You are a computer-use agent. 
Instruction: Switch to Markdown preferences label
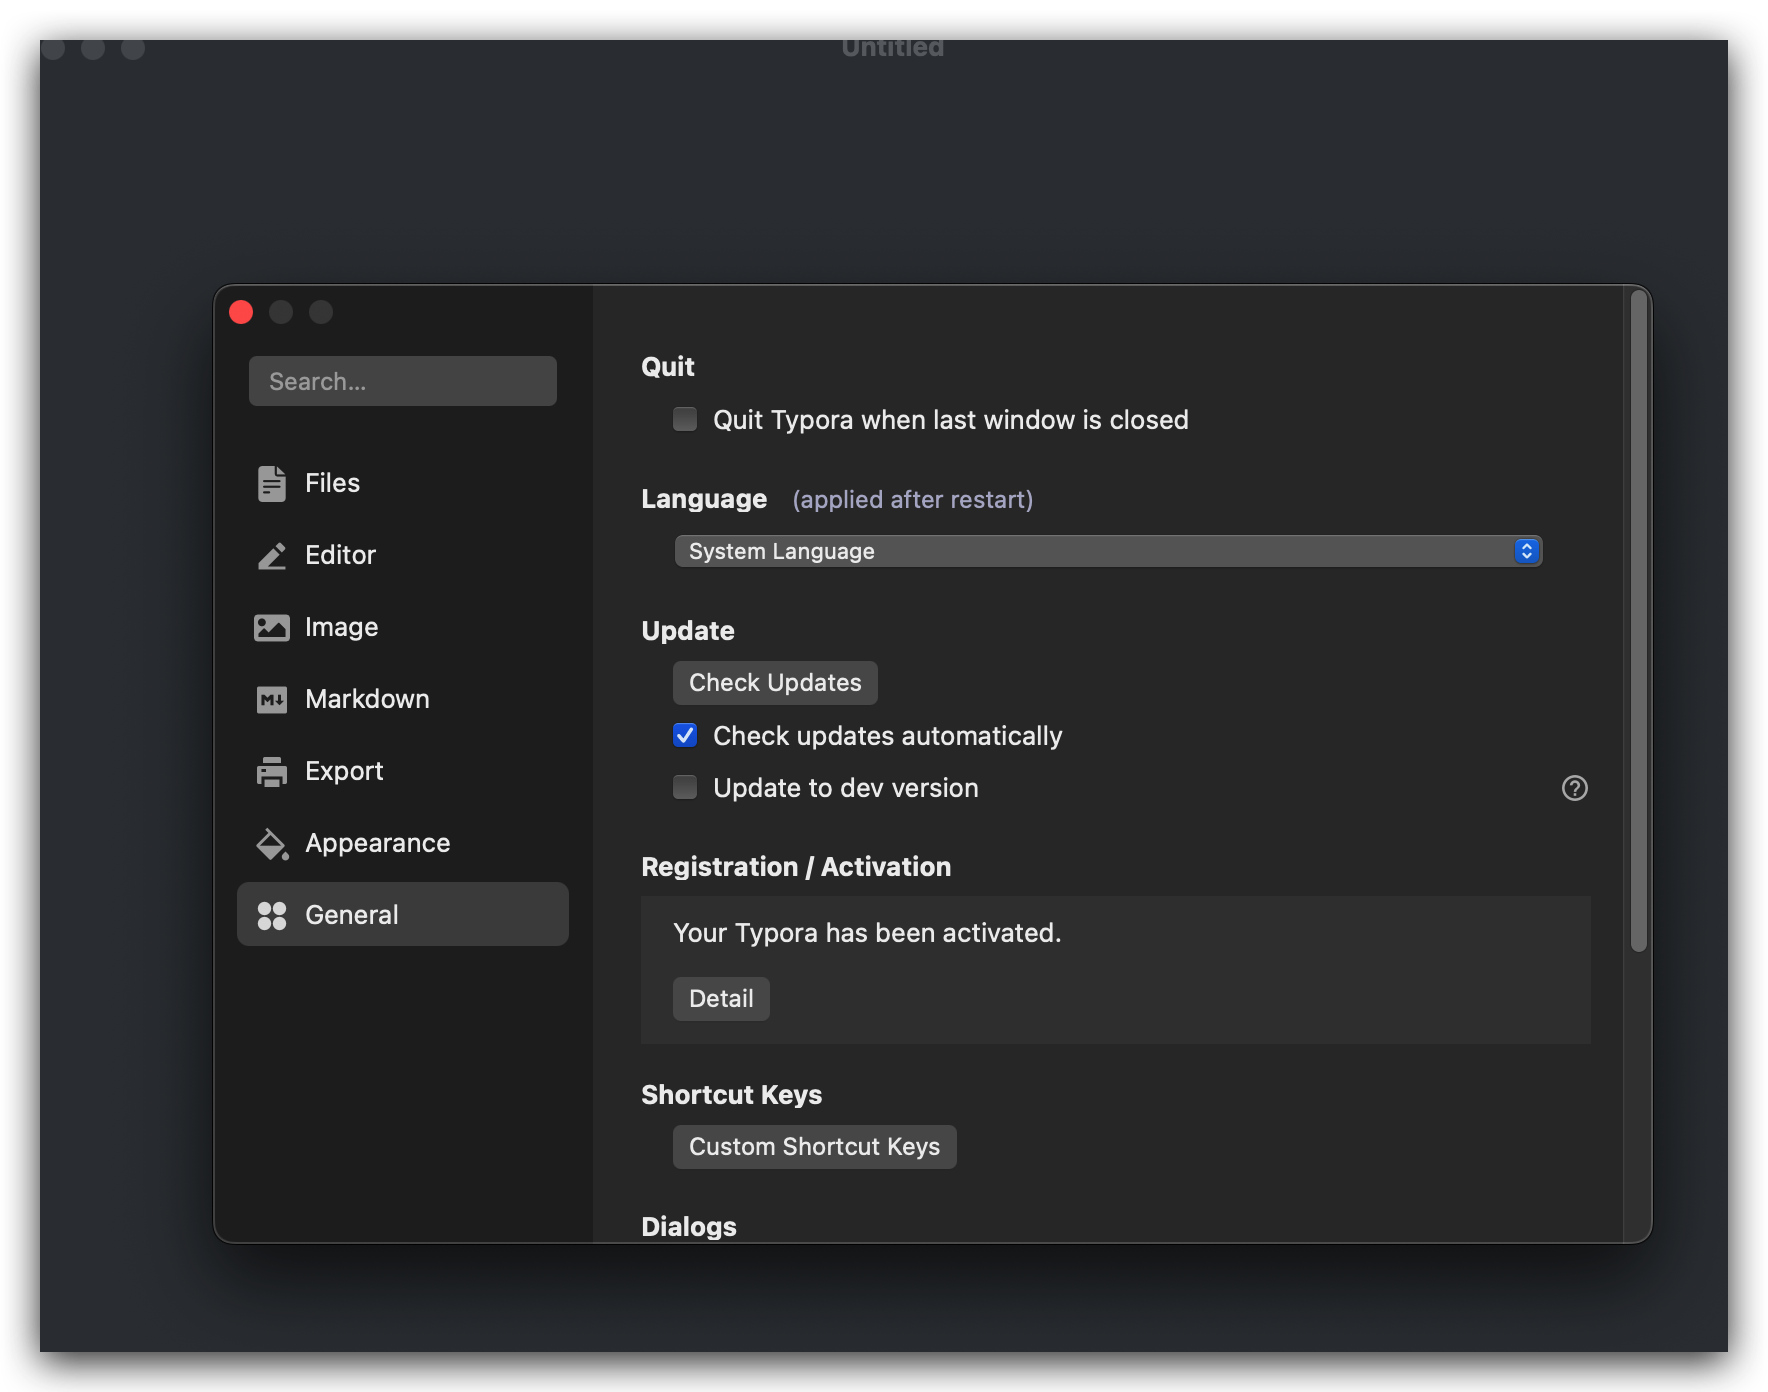point(367,699)
